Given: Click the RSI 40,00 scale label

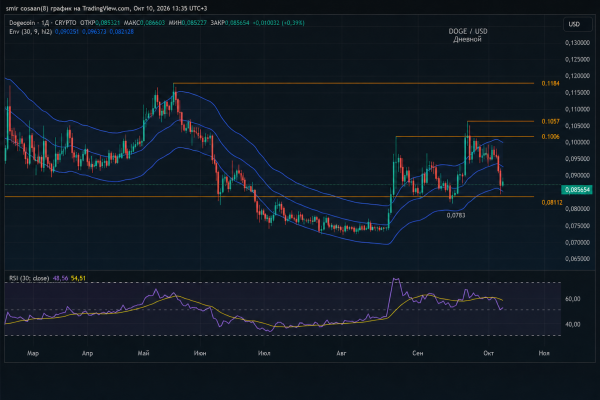Looking at the screenshot, I should (572, 324).
